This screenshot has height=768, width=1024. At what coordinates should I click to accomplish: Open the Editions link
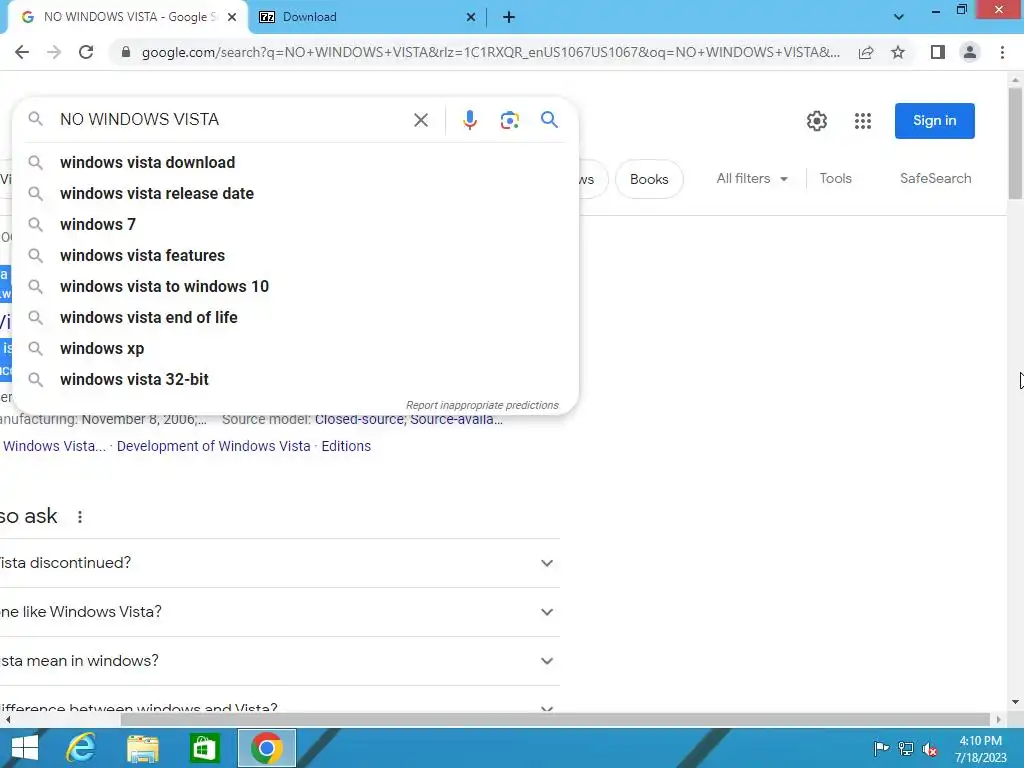pos(346,446)
